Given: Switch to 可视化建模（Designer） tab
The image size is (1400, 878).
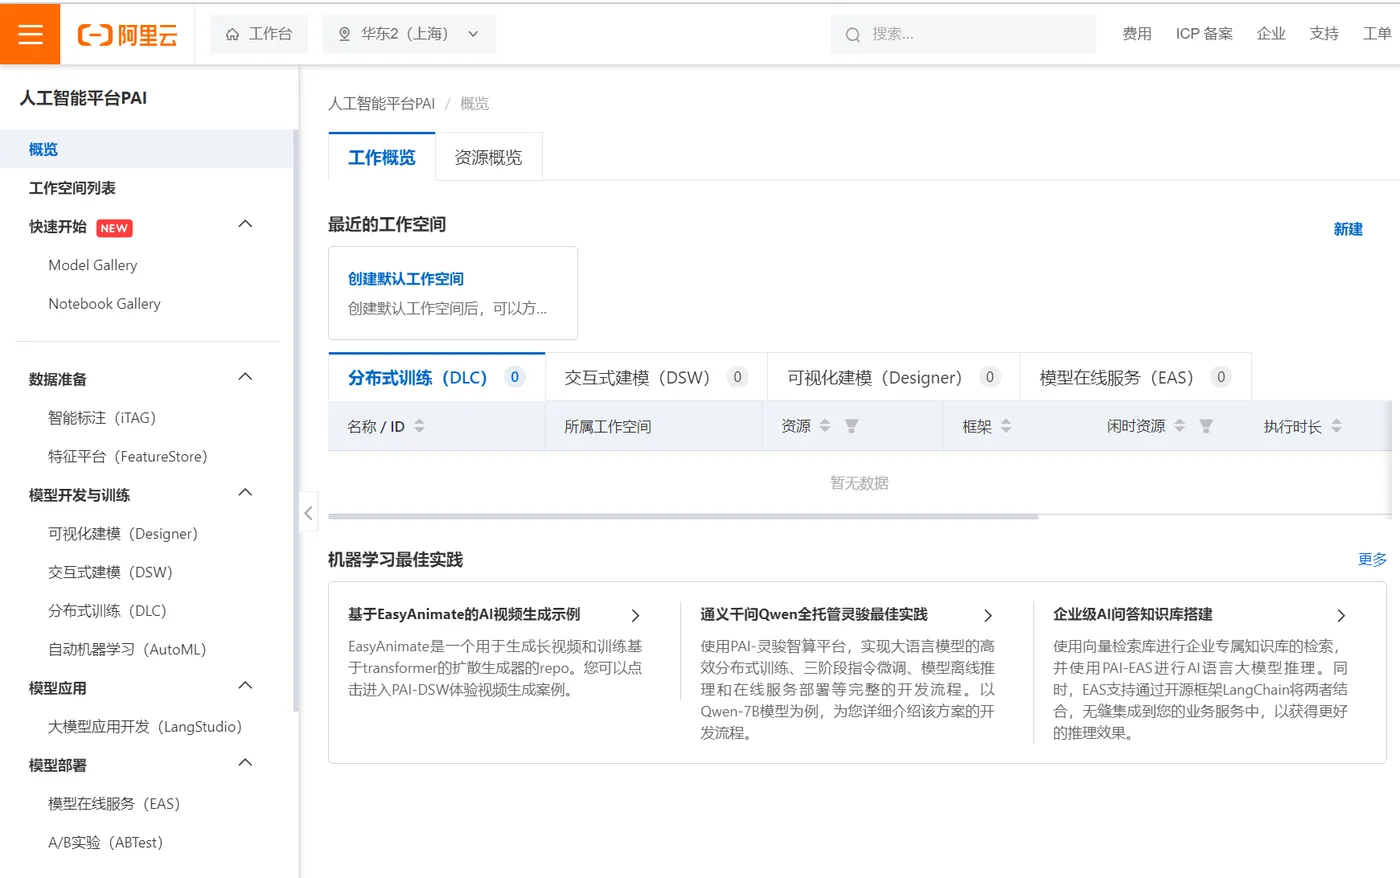Looking at the screenshot, I should [893, 377].
